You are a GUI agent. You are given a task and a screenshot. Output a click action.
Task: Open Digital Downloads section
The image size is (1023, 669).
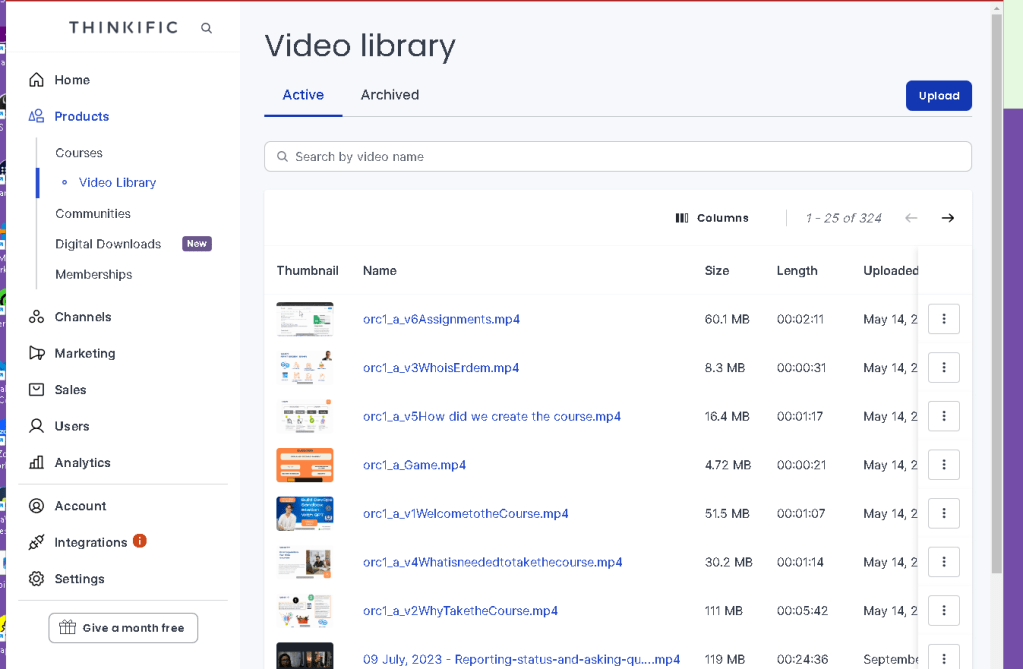[108, 244]
